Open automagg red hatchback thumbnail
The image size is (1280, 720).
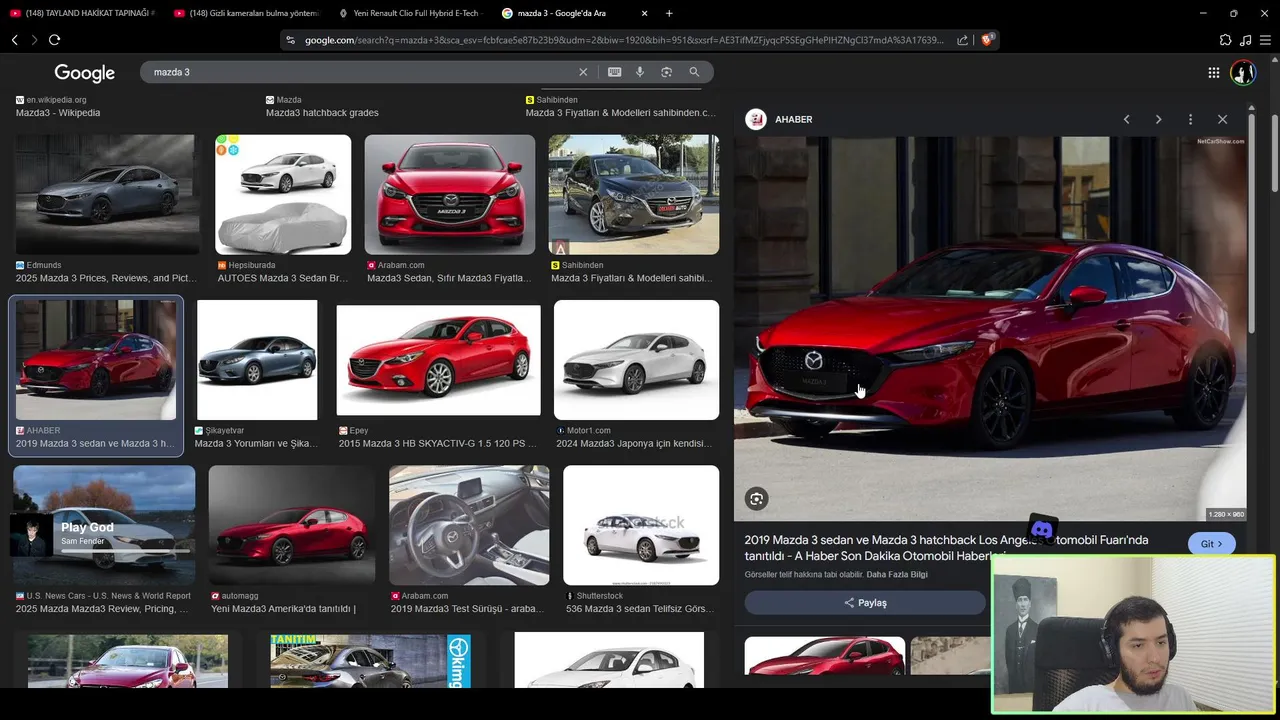[291, 525]
